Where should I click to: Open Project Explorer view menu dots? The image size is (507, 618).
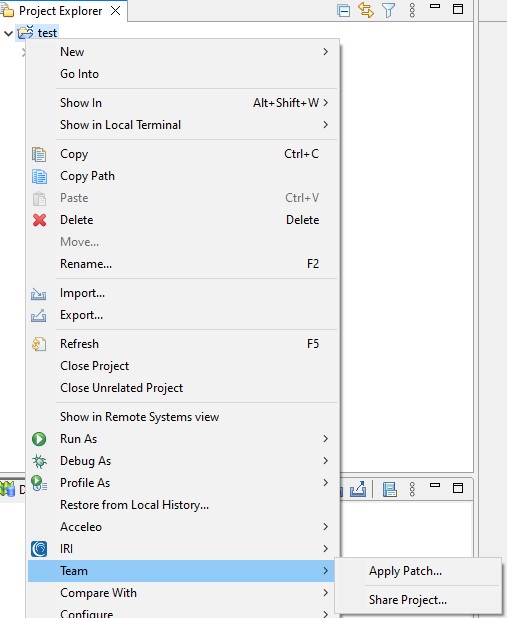coord(412,10)
